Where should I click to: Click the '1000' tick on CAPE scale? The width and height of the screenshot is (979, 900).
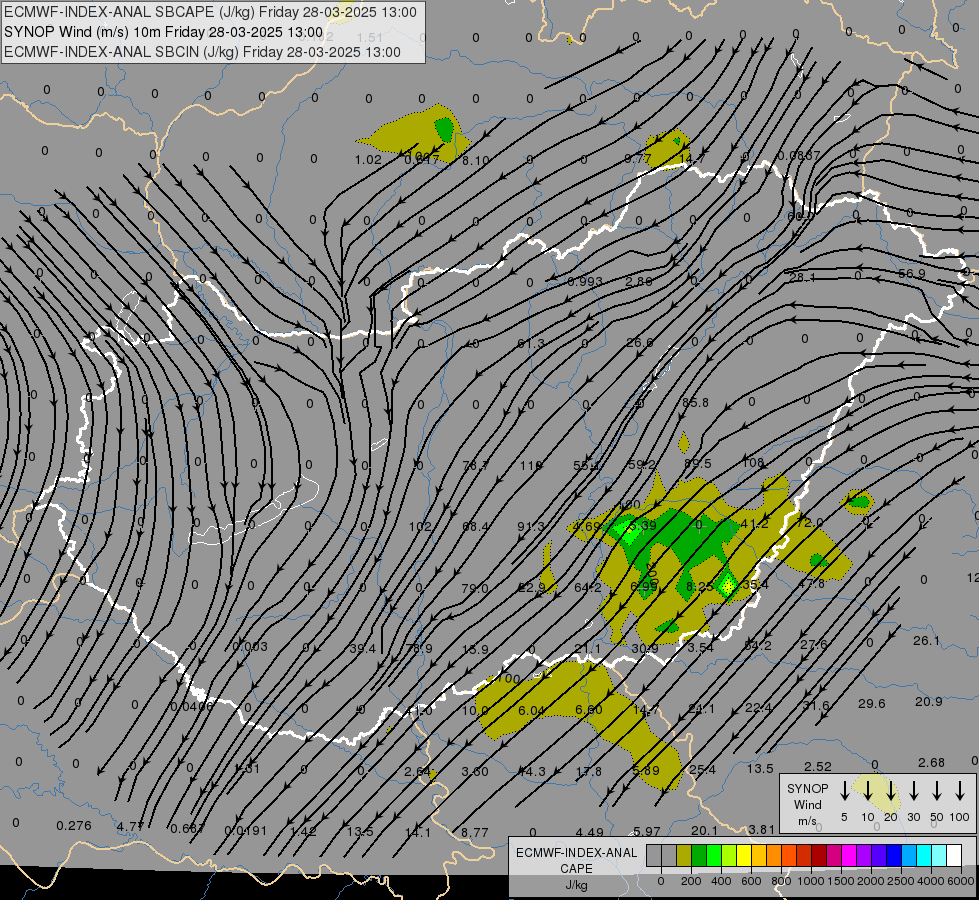[810, 881]
